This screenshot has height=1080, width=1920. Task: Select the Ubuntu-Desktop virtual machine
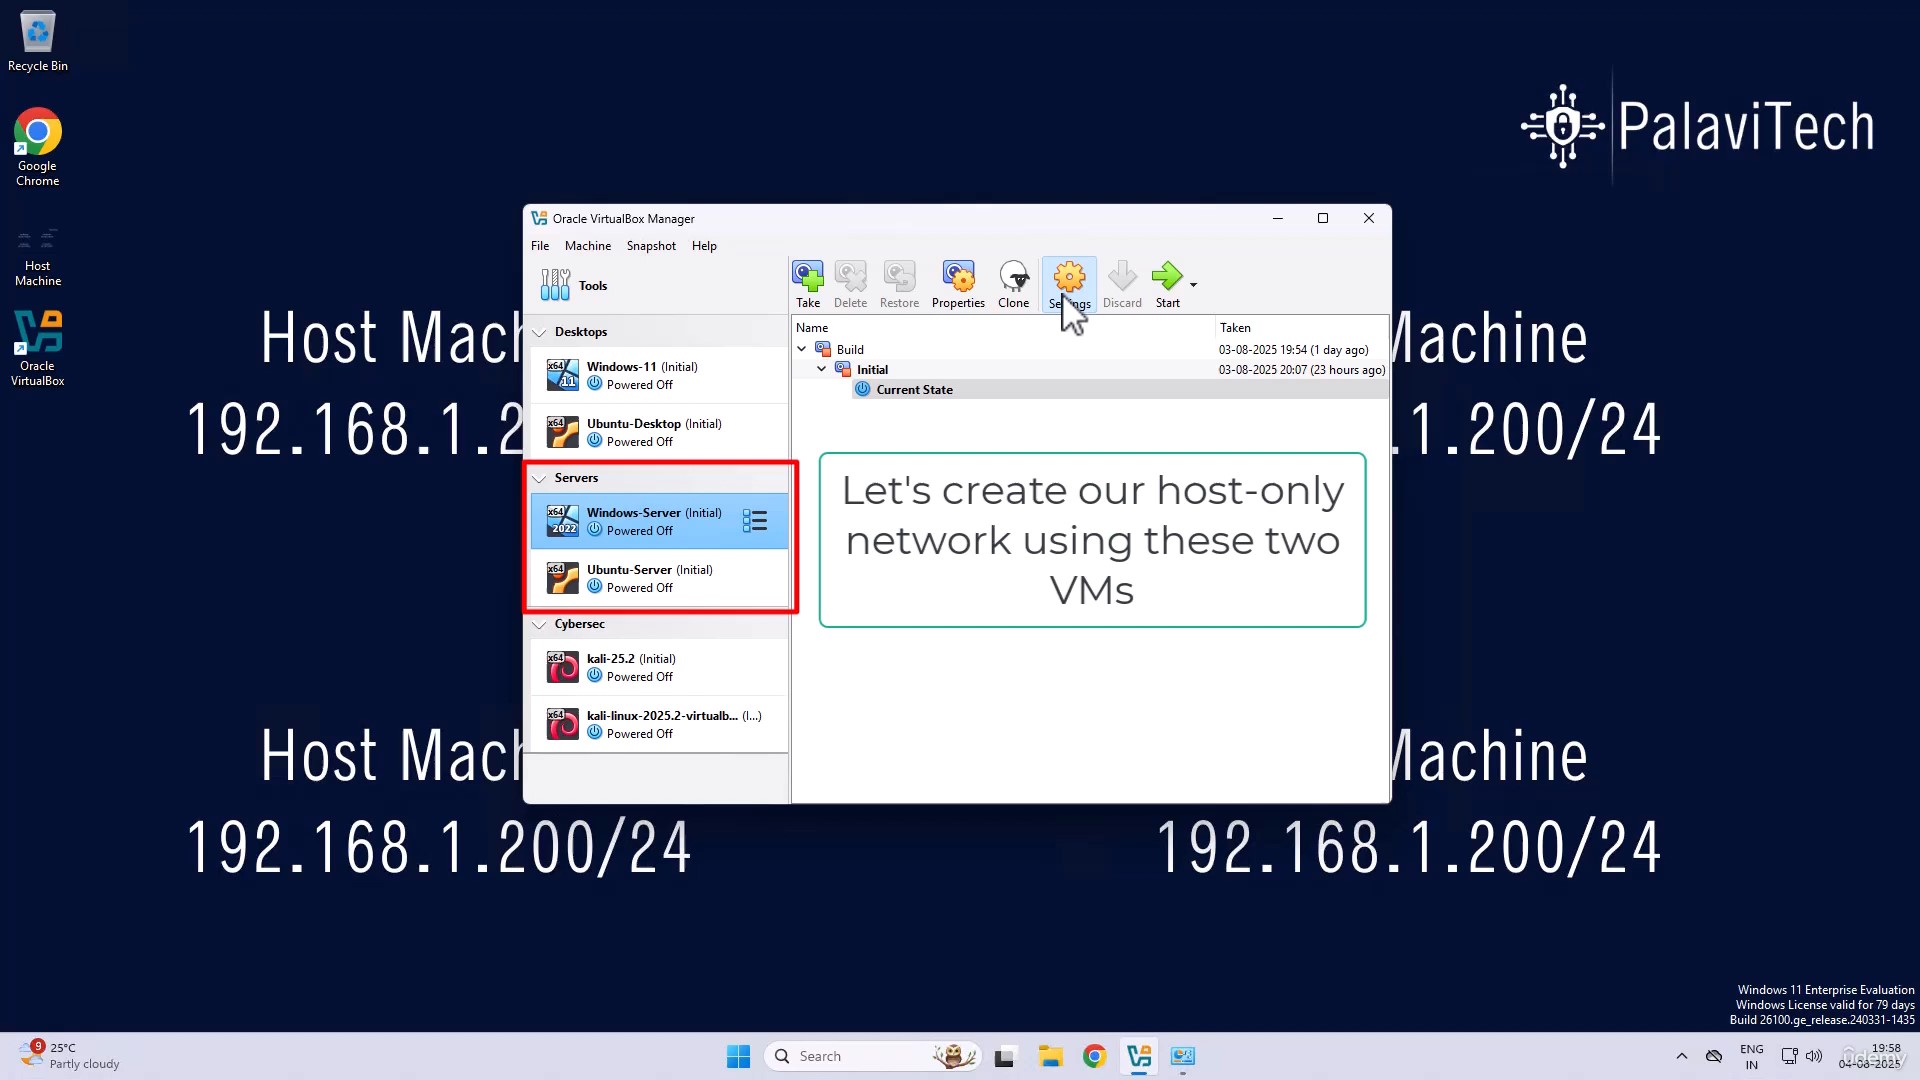pos(658,432)
